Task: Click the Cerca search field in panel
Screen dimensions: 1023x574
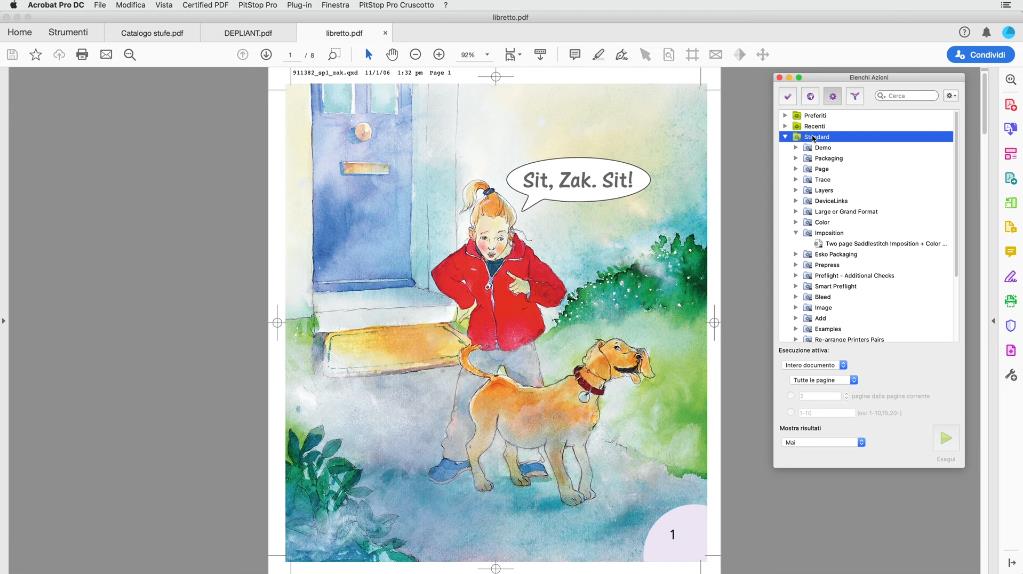Action: (906, 96)
